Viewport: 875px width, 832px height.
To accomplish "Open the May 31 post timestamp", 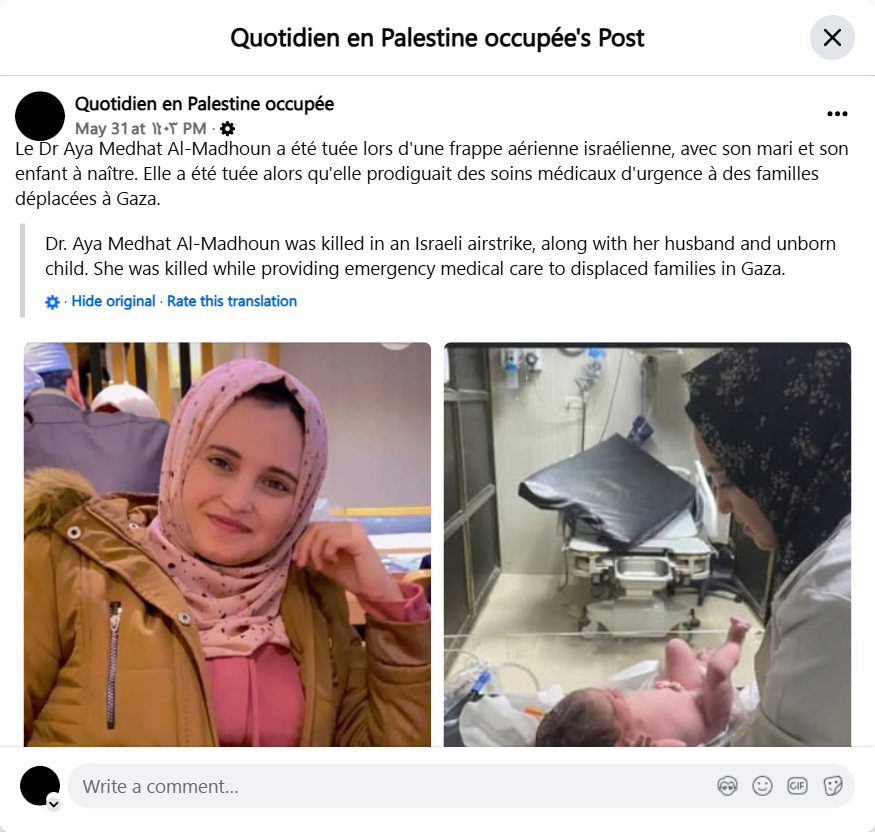I will click(x=141, y=129).
